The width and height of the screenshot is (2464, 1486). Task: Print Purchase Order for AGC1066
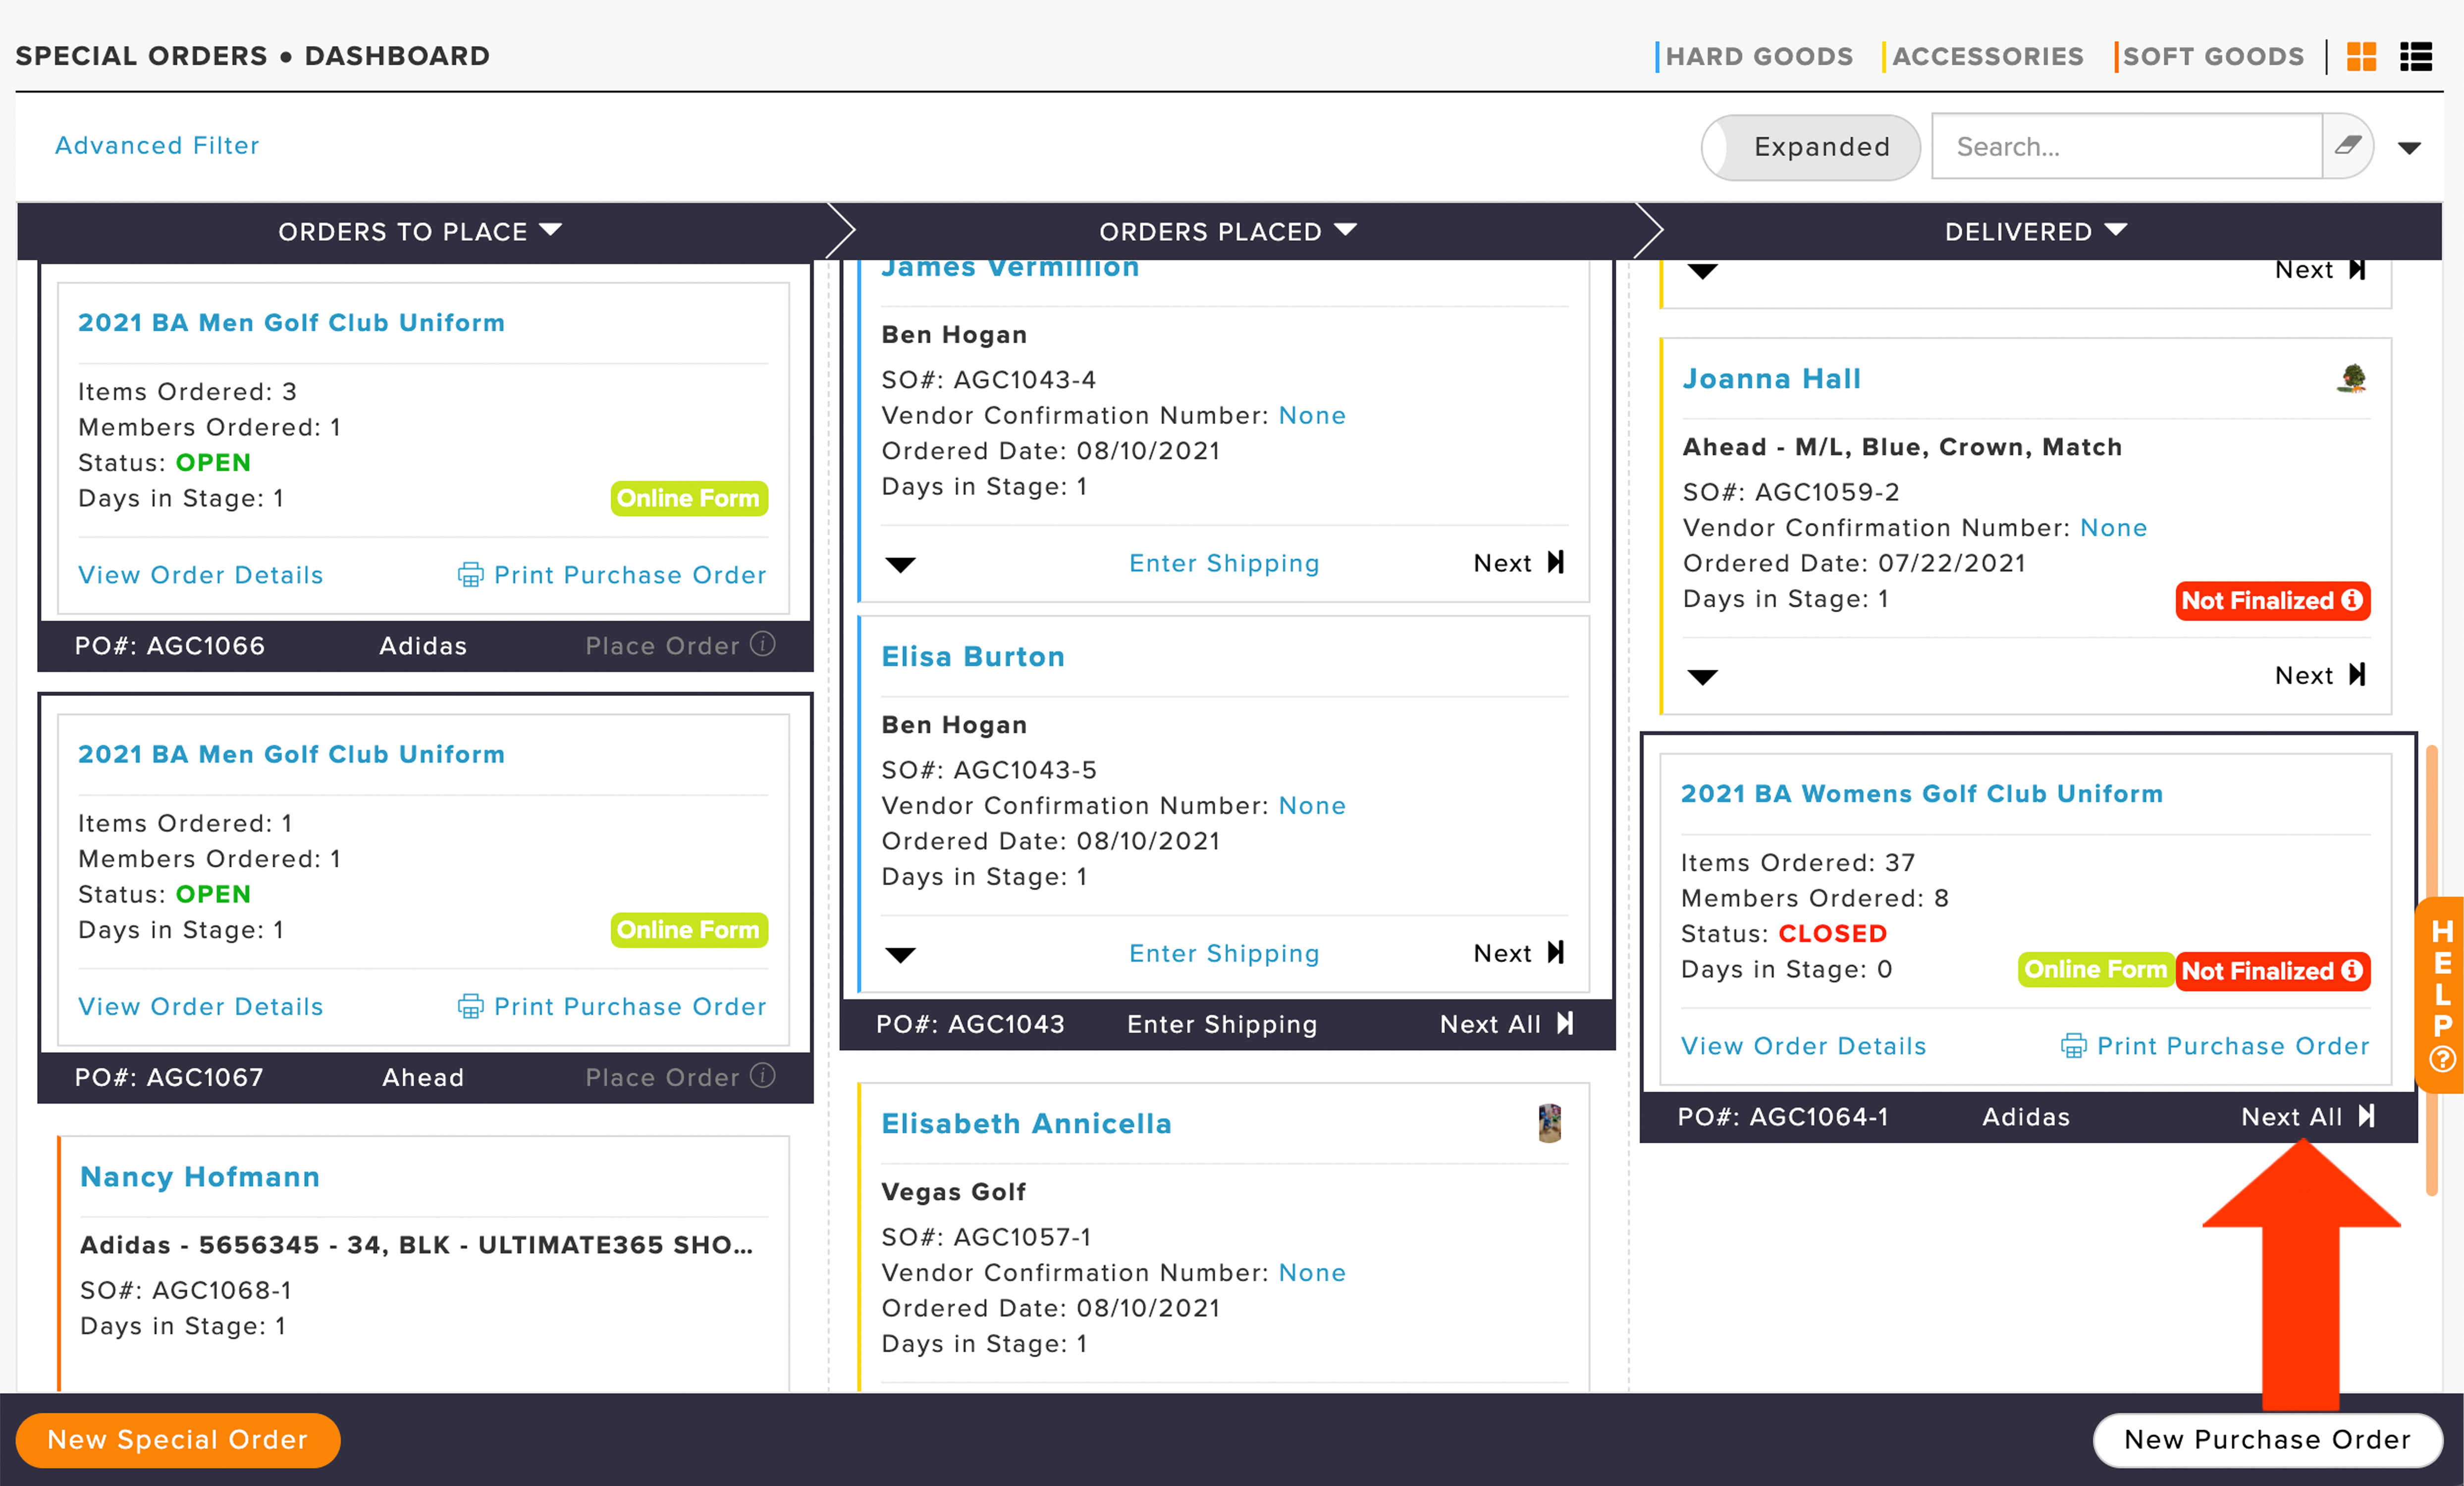[x=630, y=575]
